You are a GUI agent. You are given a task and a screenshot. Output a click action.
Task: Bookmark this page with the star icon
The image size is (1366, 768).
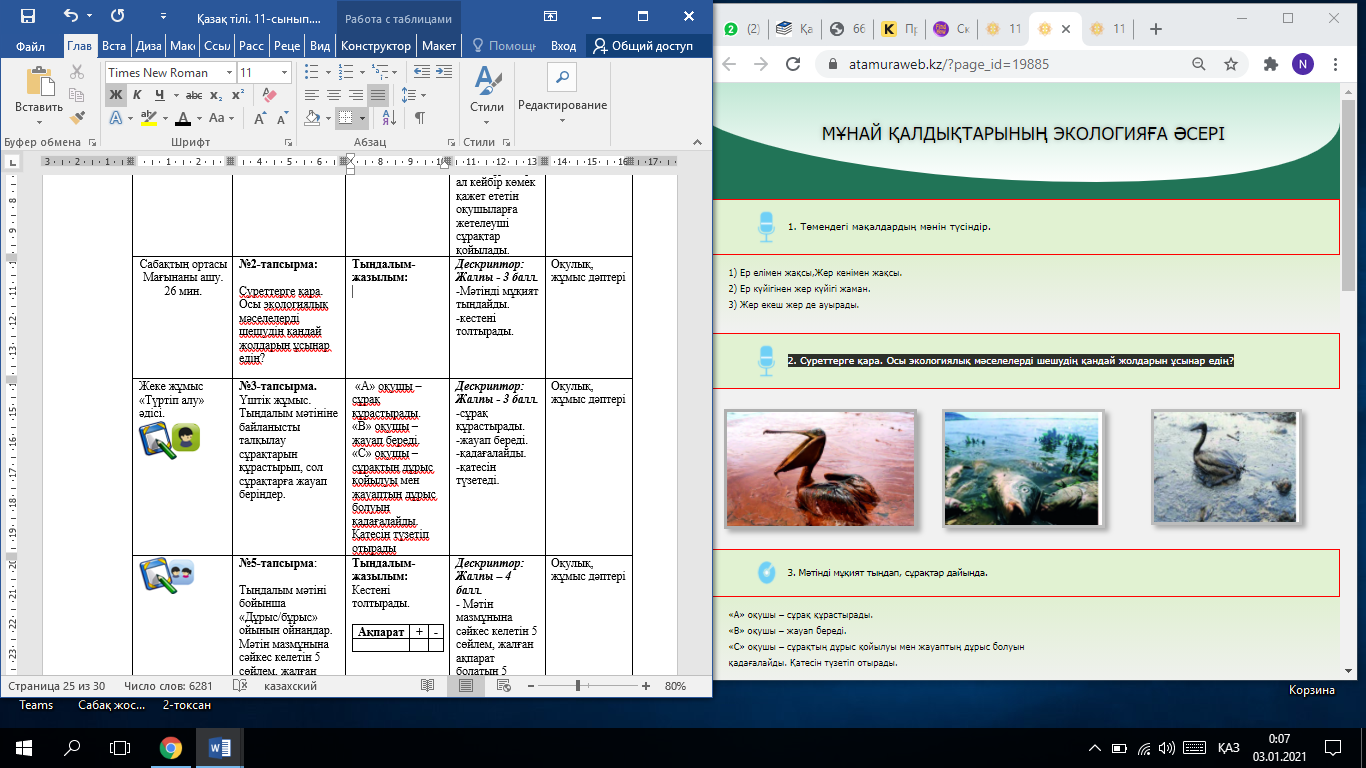(x=1231, y=64)
